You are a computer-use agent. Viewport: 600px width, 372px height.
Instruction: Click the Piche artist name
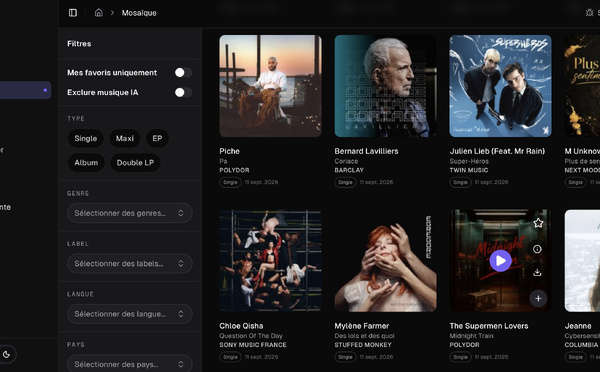pos(230,151)
